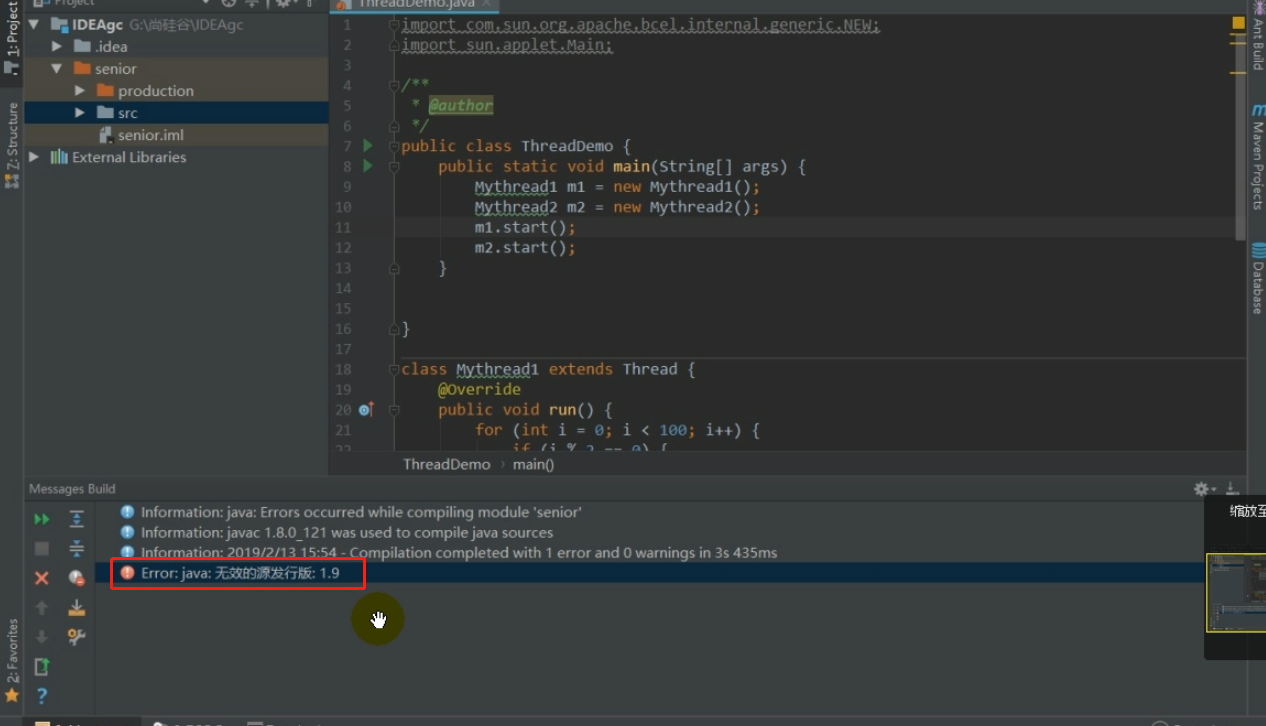Screen dimensions: 1266x726
Task: Open Messages panel gear settings
Action: (x=1202, y=489)
